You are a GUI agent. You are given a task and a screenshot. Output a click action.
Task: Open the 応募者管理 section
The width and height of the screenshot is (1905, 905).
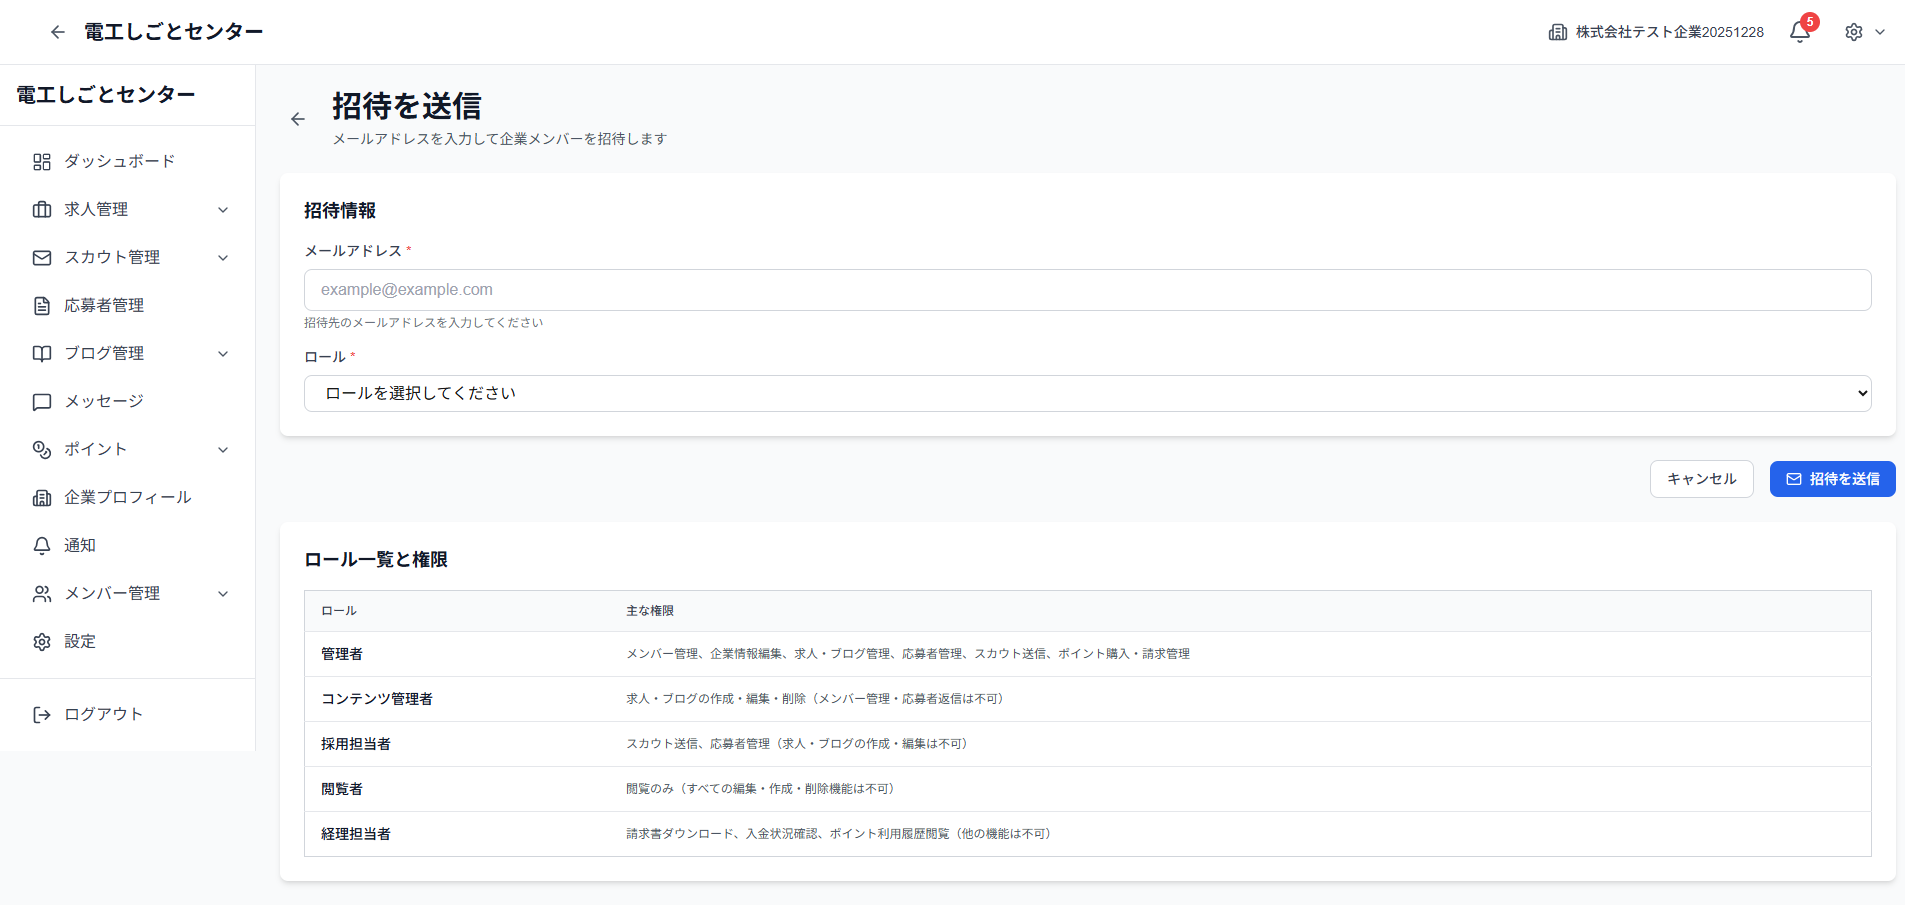tap(104, 305)
